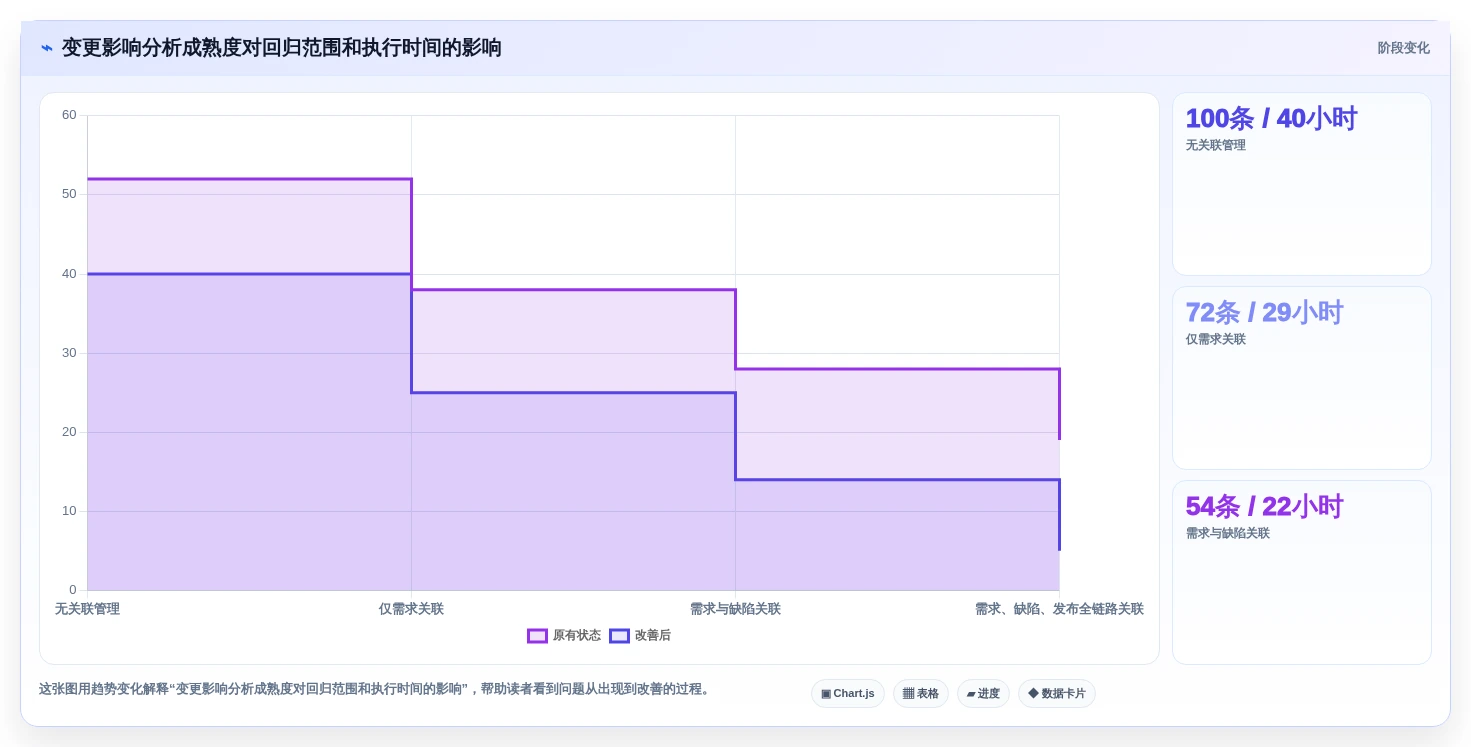The height and width of the screenshot is (747, 1471).
Task: Click the 进度 tag
Action: [983, 694]
